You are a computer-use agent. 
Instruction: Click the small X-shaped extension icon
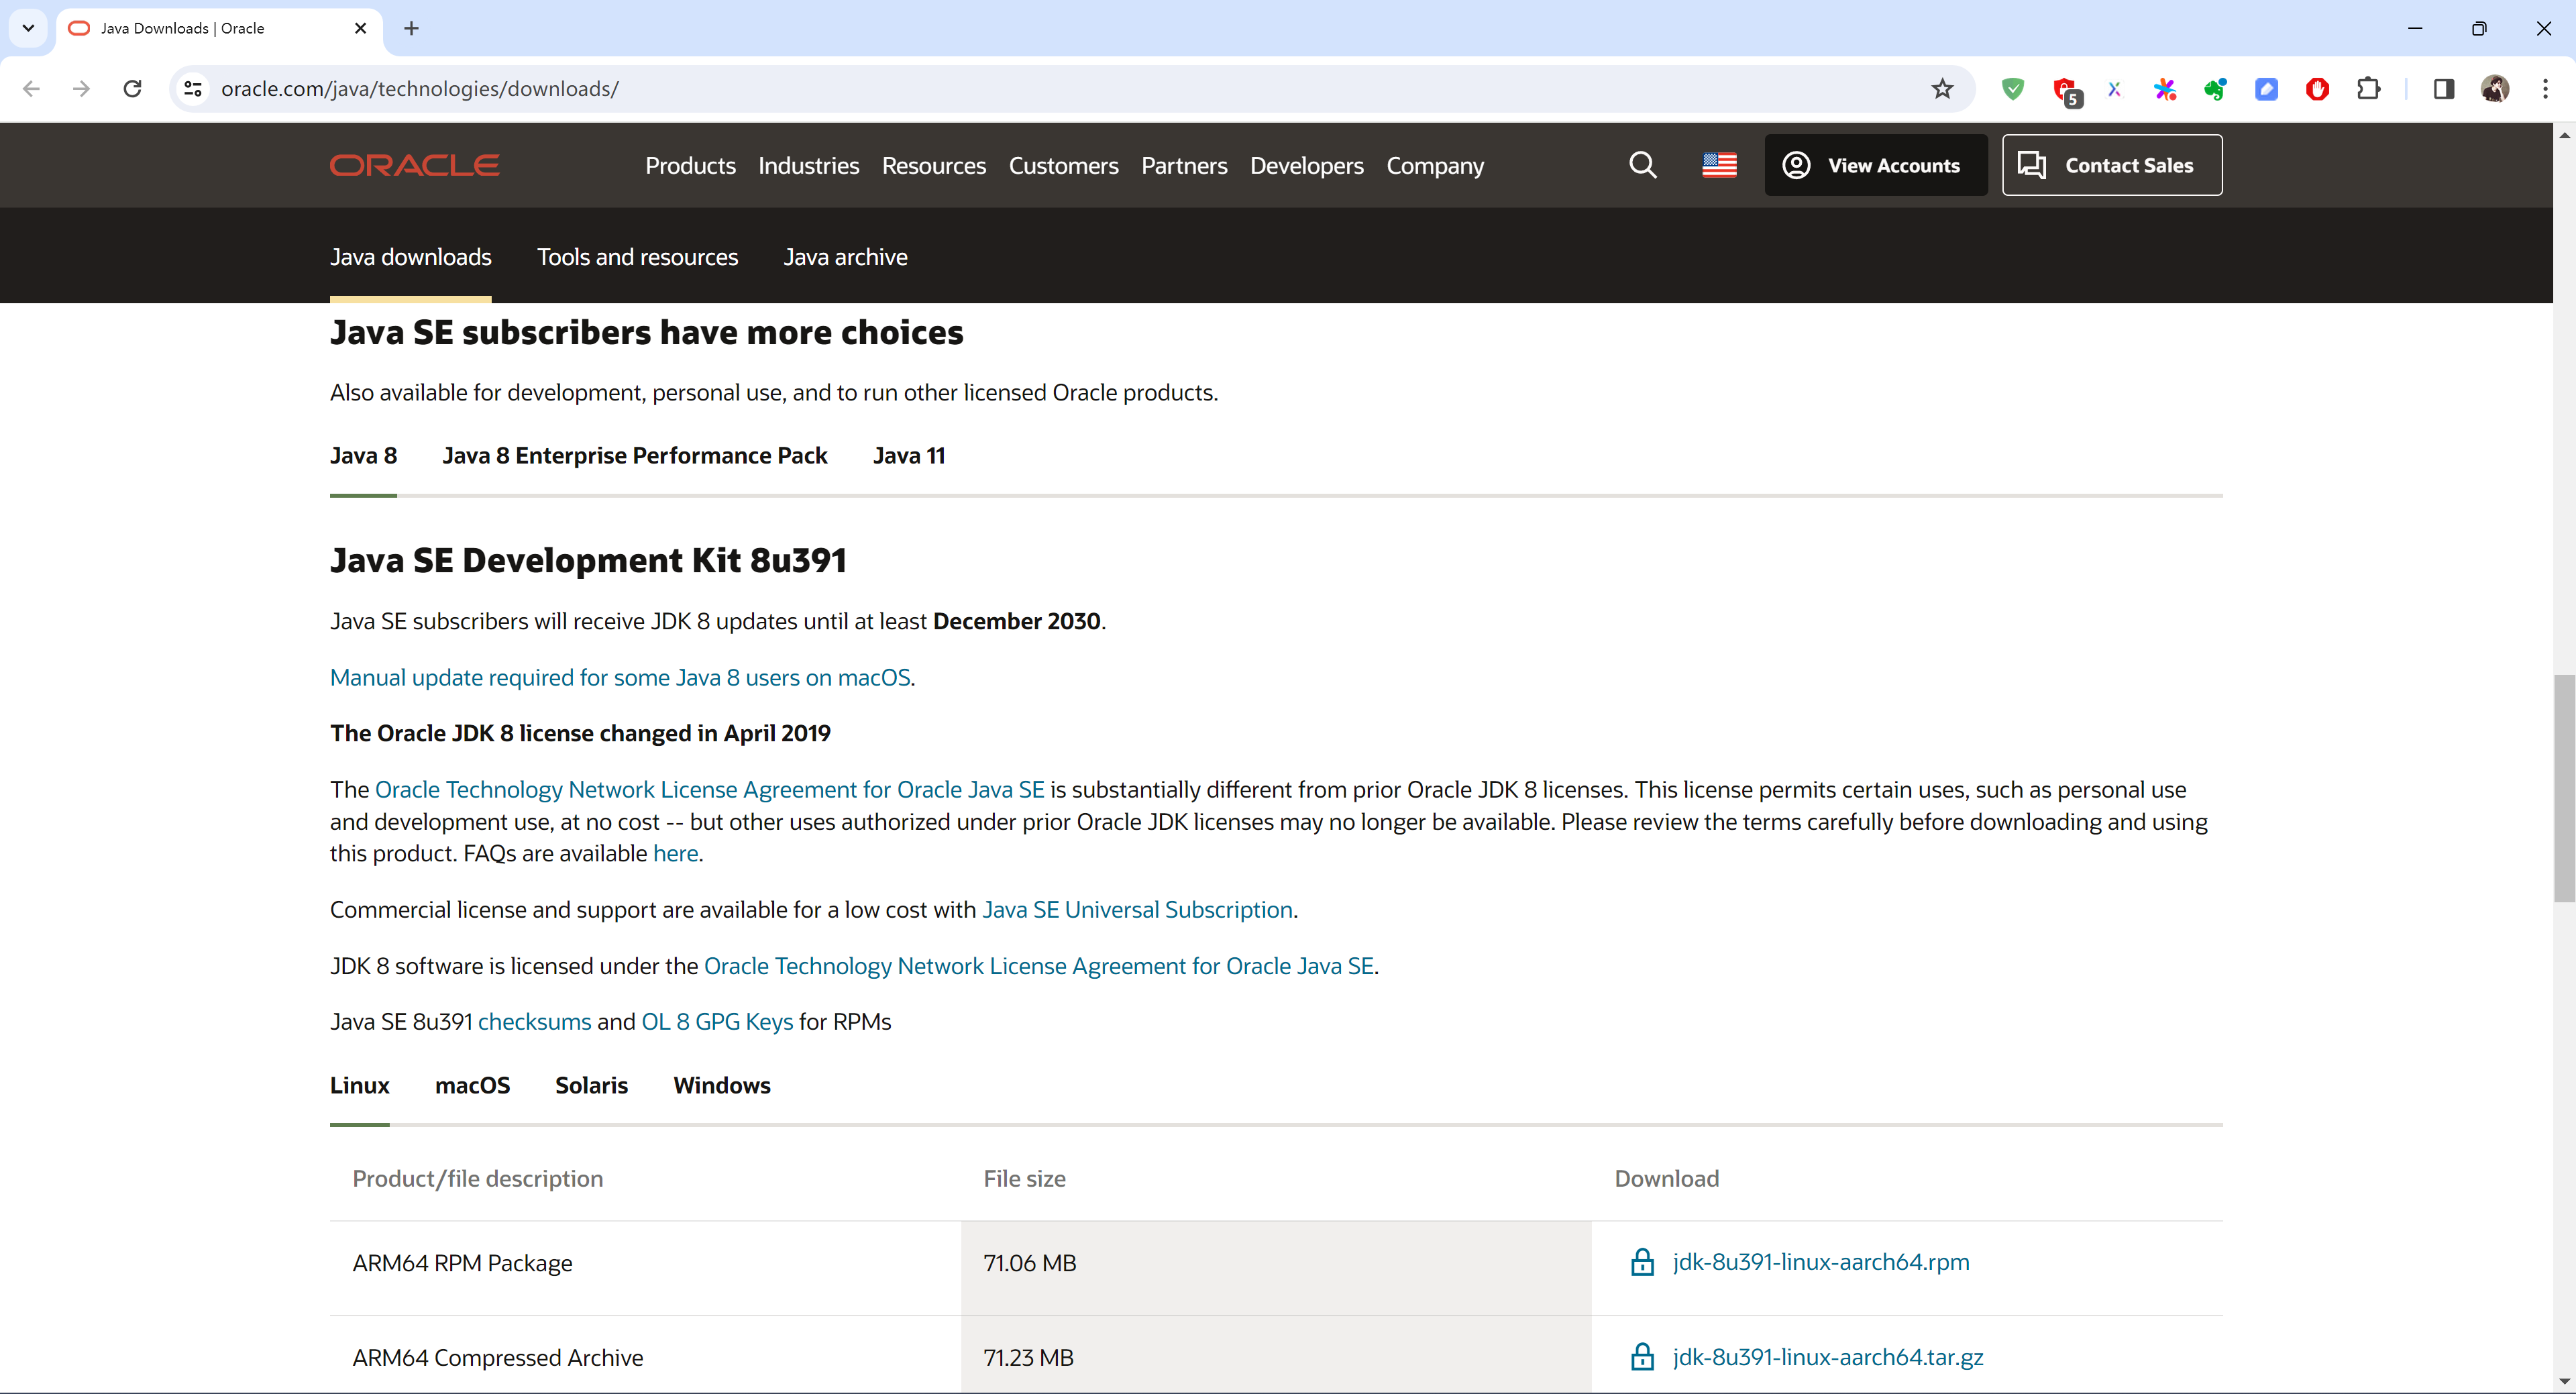coord(2114,89)
